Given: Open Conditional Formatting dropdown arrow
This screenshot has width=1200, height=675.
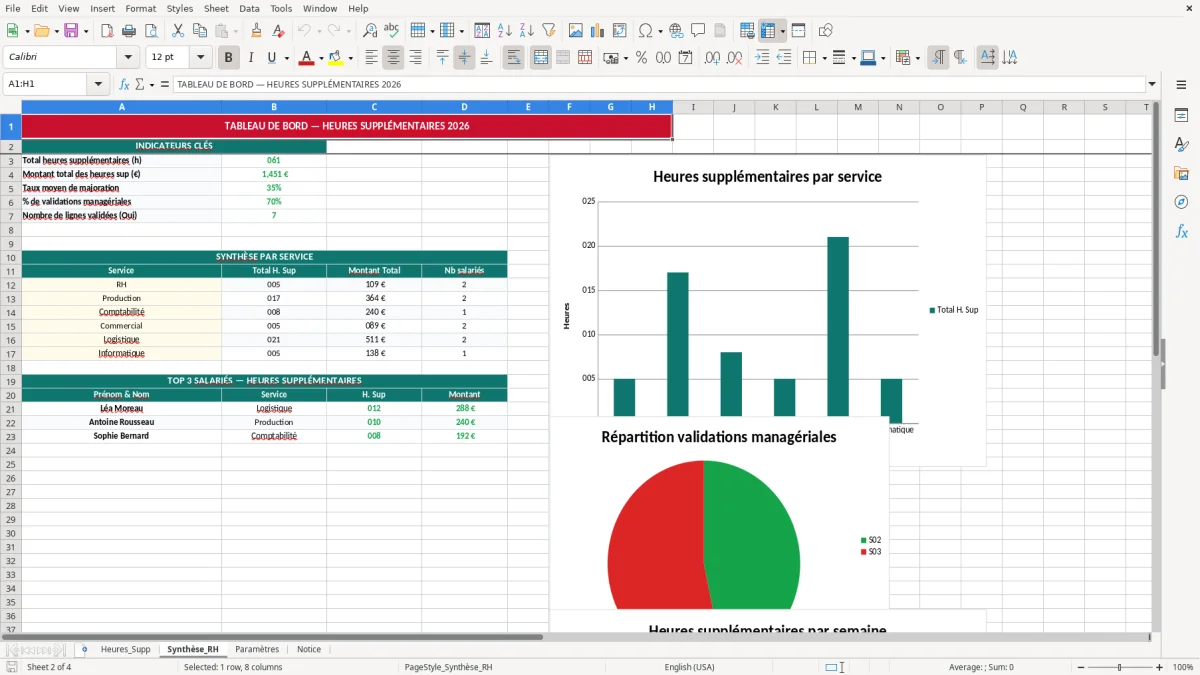Looking at the screenshot, I should click(x=917, y=58).
